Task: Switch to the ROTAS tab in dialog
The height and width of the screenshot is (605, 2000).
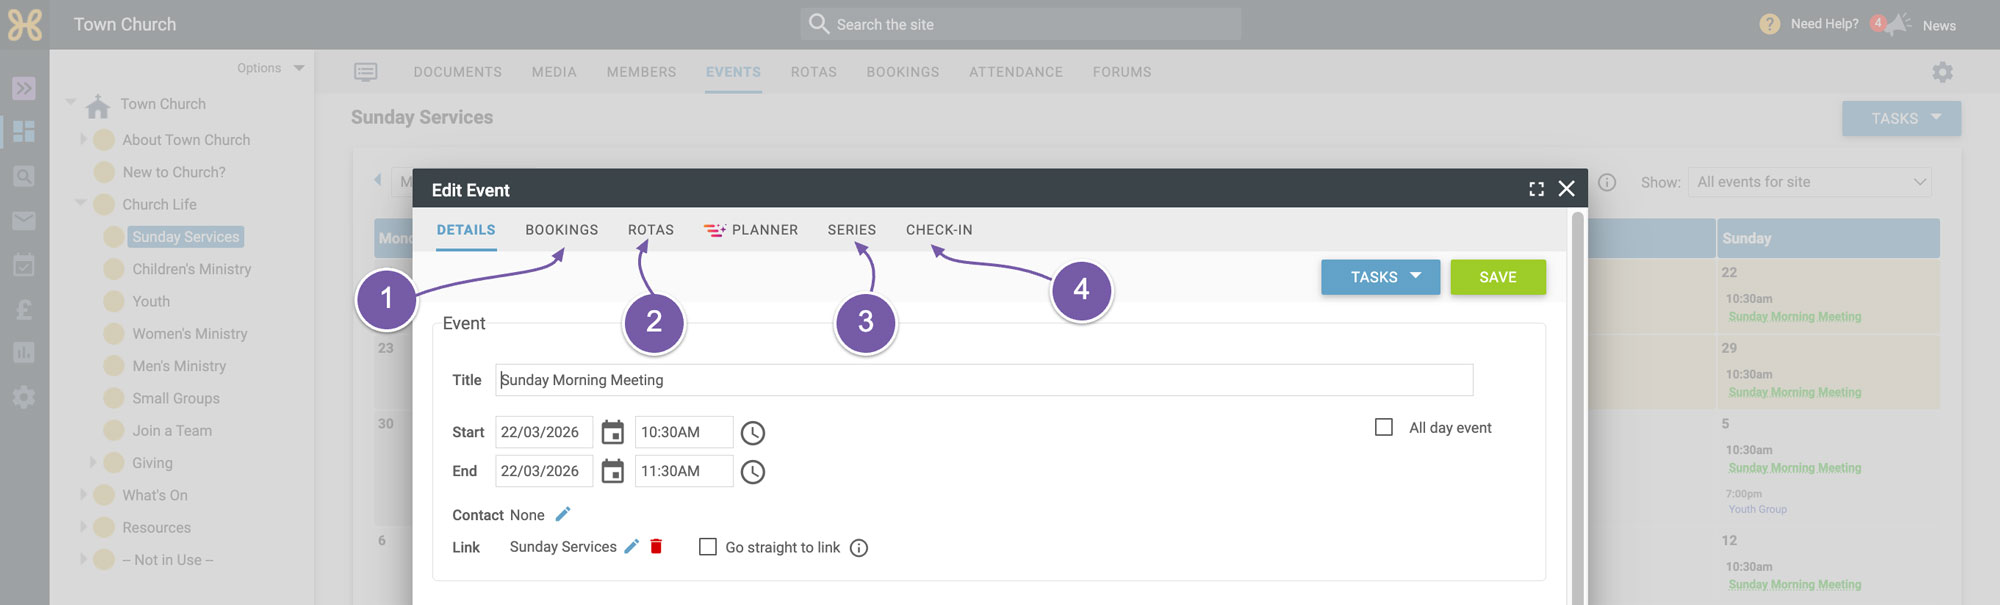Action: tap(651, 230)
